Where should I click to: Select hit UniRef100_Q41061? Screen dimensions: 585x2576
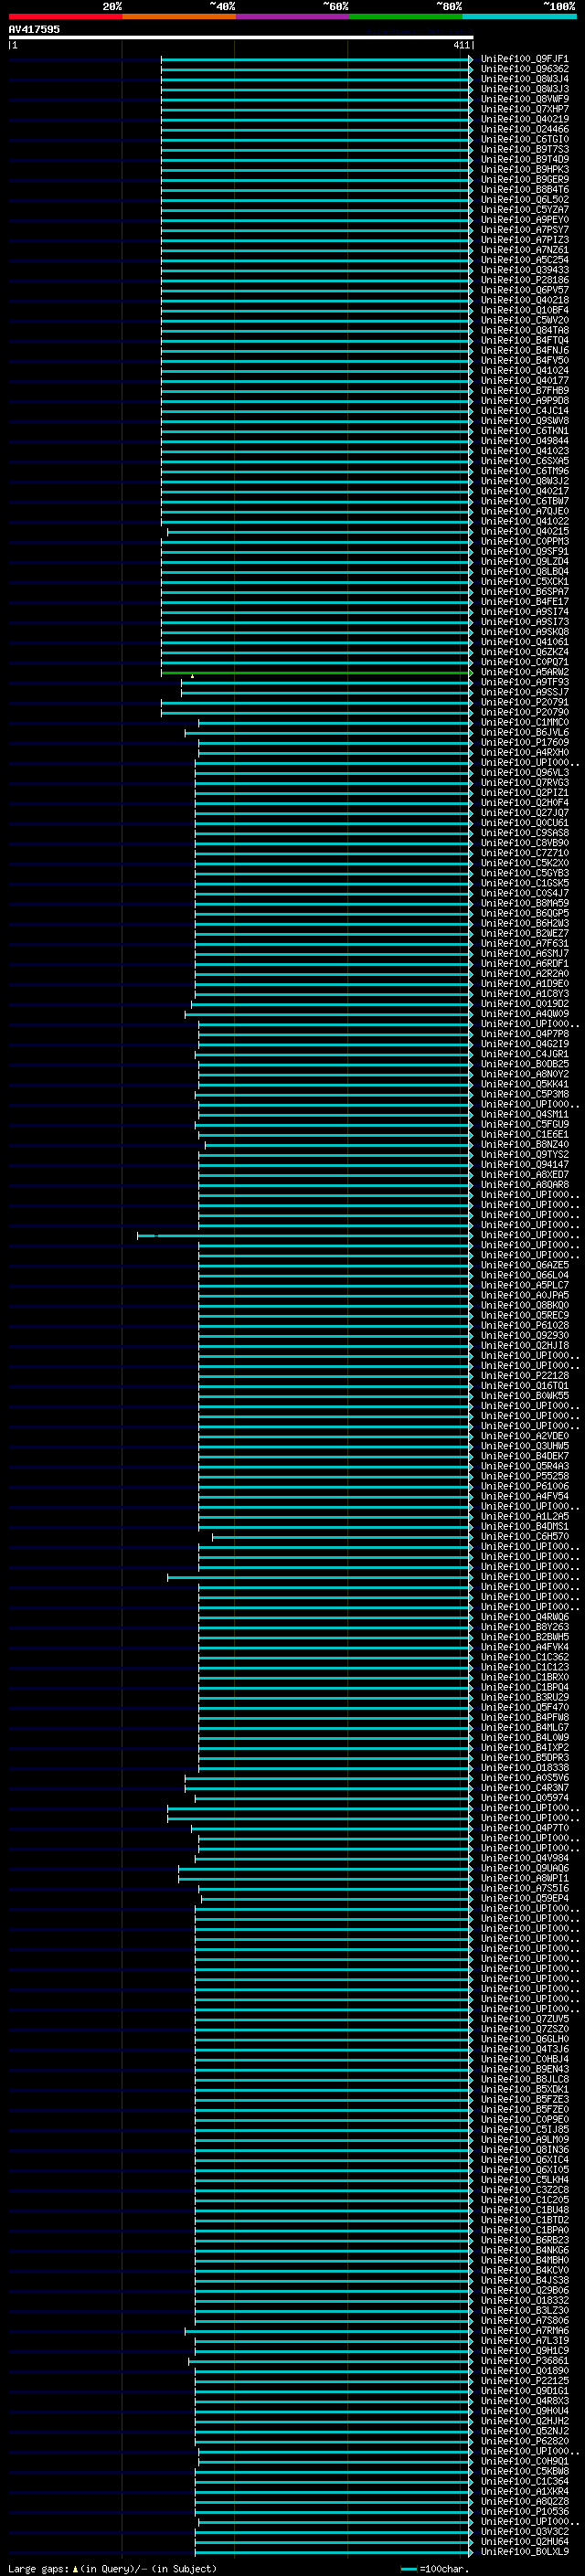tap(525, 642)
